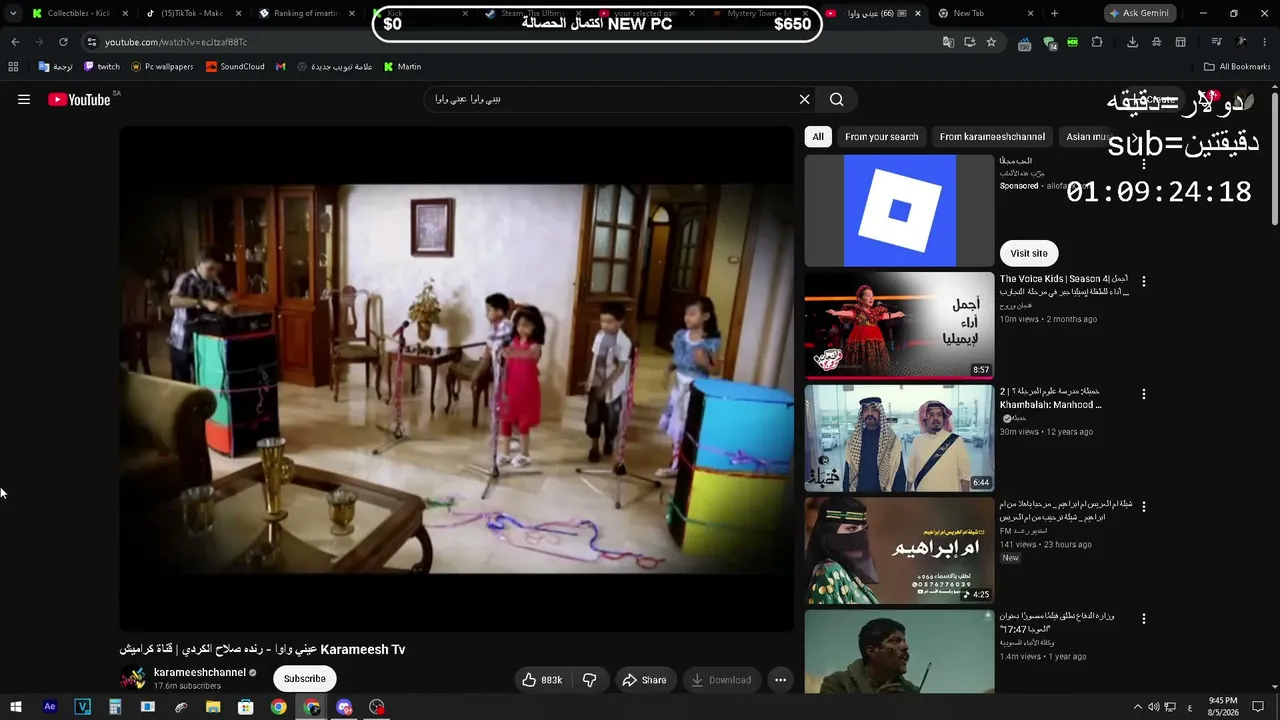Image resolution: width=1280 pixels, height=720 pixels.
Task: Open the YouTube guide hamburger menu
Action: tap(24, 99)
